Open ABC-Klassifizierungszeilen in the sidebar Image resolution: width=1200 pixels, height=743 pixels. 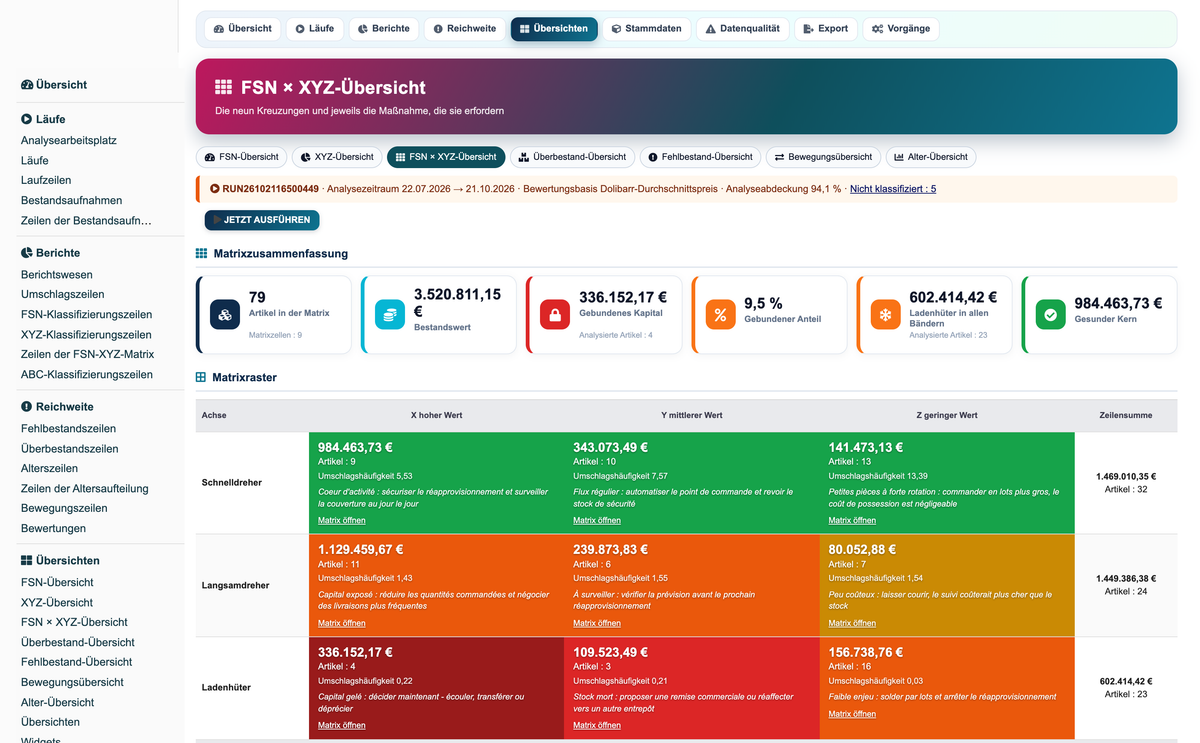pyautogui.click(x=87, y=375)
